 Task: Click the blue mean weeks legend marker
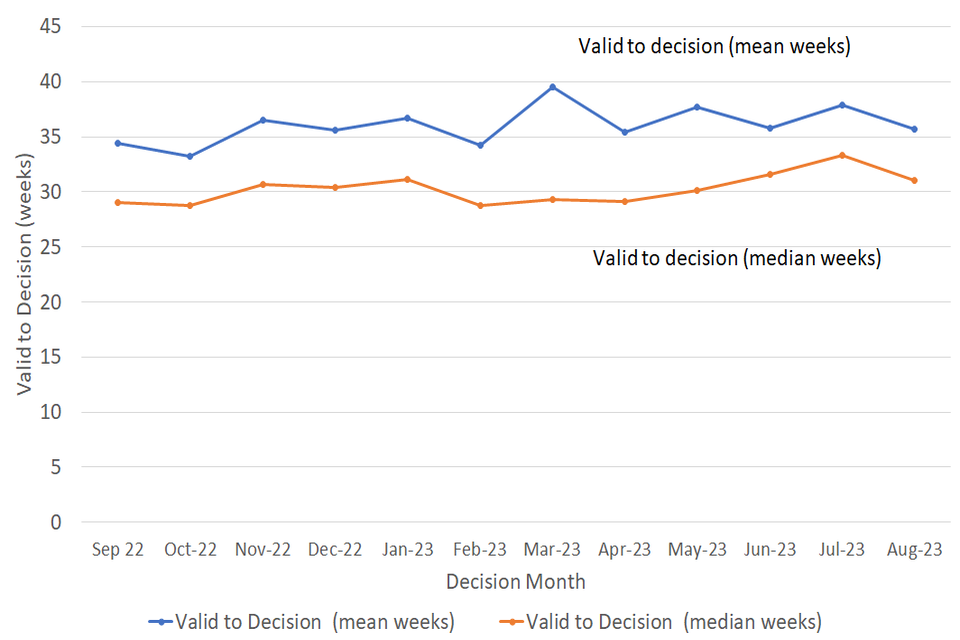159,621
